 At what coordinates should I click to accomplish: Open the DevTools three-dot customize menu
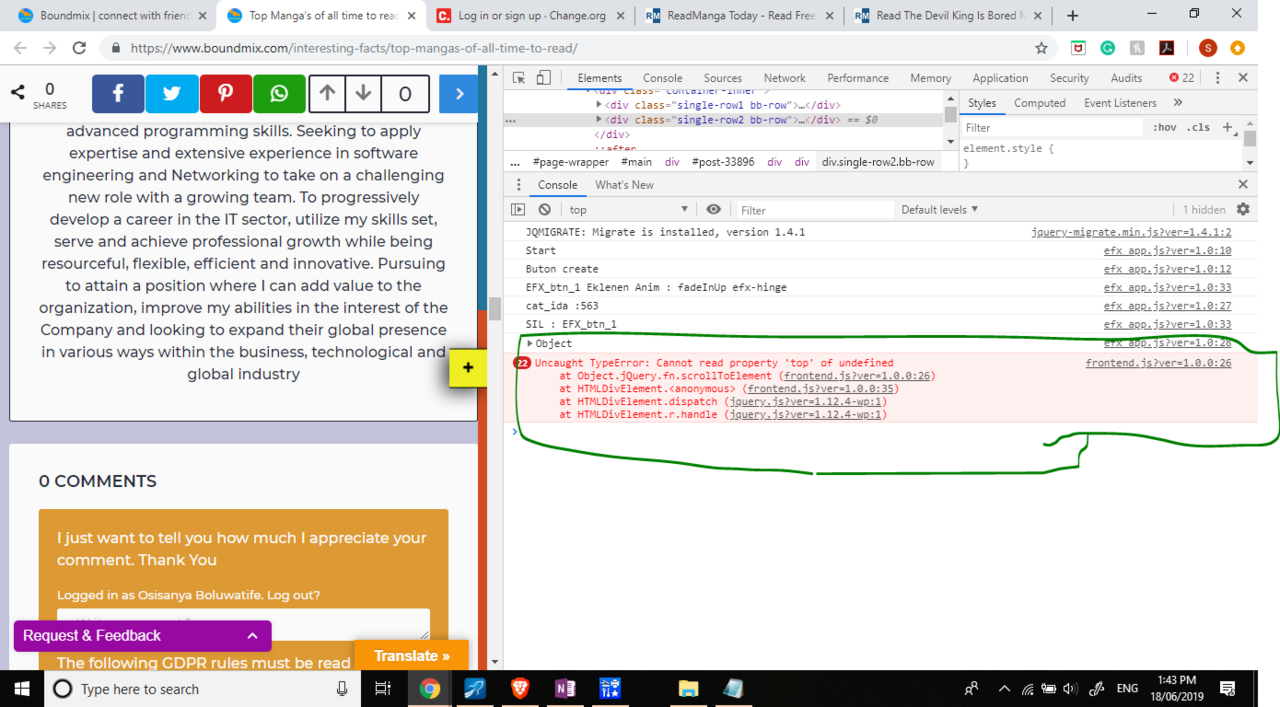pyautogui.click(x=1217, y=78)
